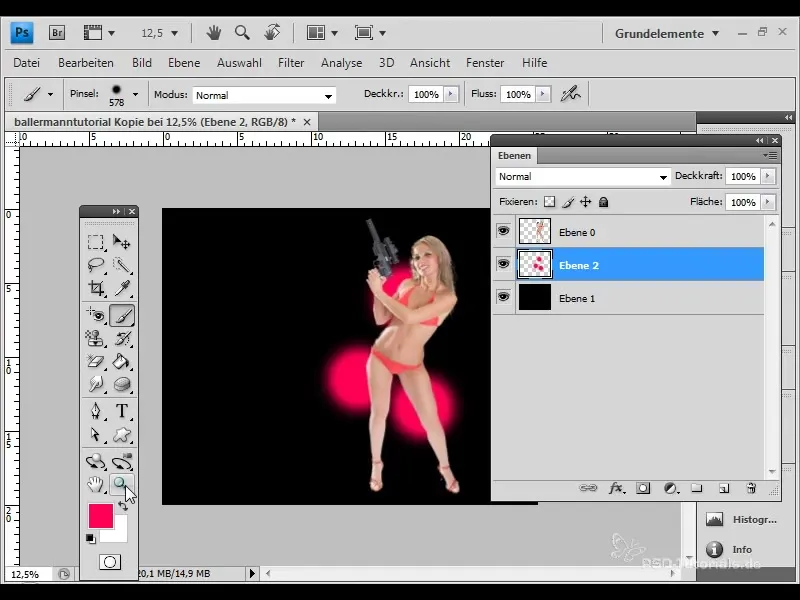Select the 3D Rotate tool
The width and height of the screenshot is (800, 600).
(x=95, y=461)
